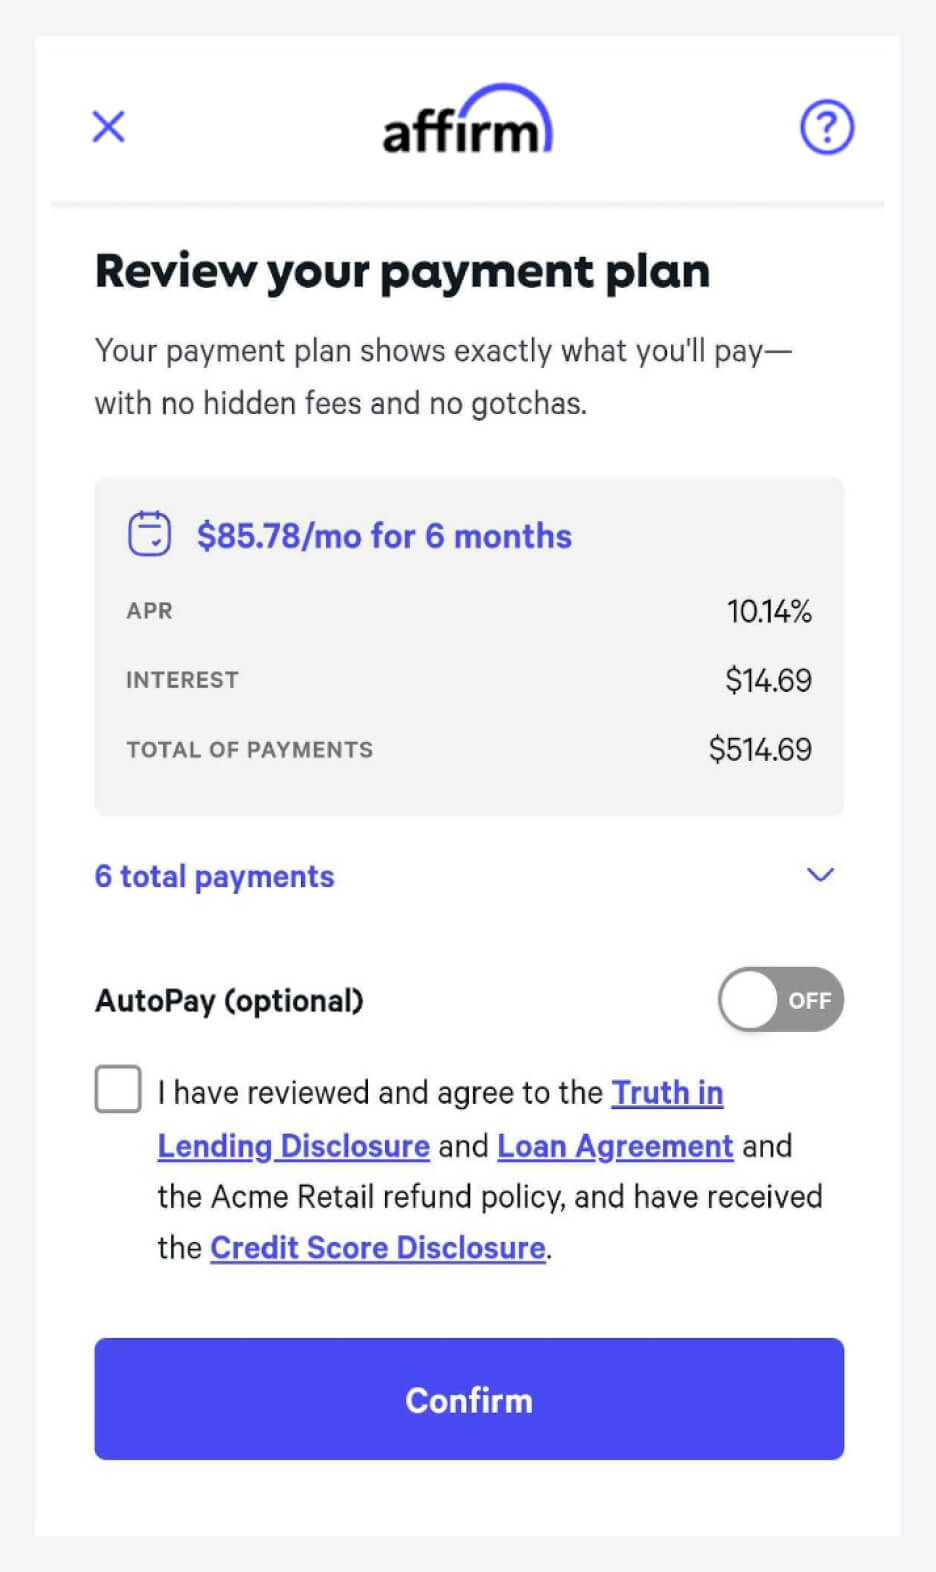Image resolution: width=936 pixels, height=1572 pixels.
Task: Click the "6 total payments" label
Action: (x=214, y=877)
